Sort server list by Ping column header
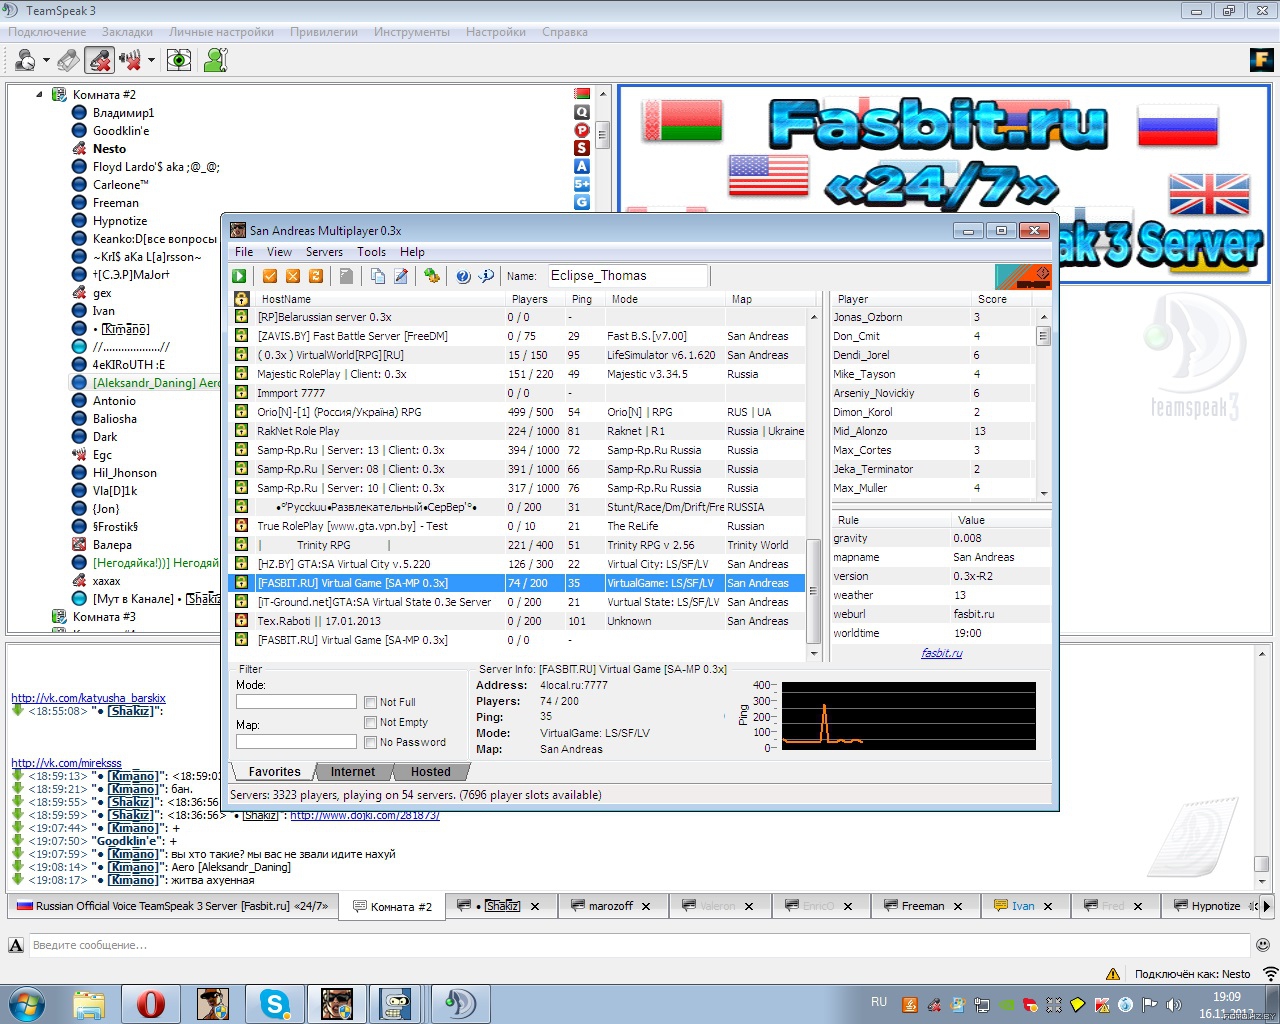 [584, 299]
